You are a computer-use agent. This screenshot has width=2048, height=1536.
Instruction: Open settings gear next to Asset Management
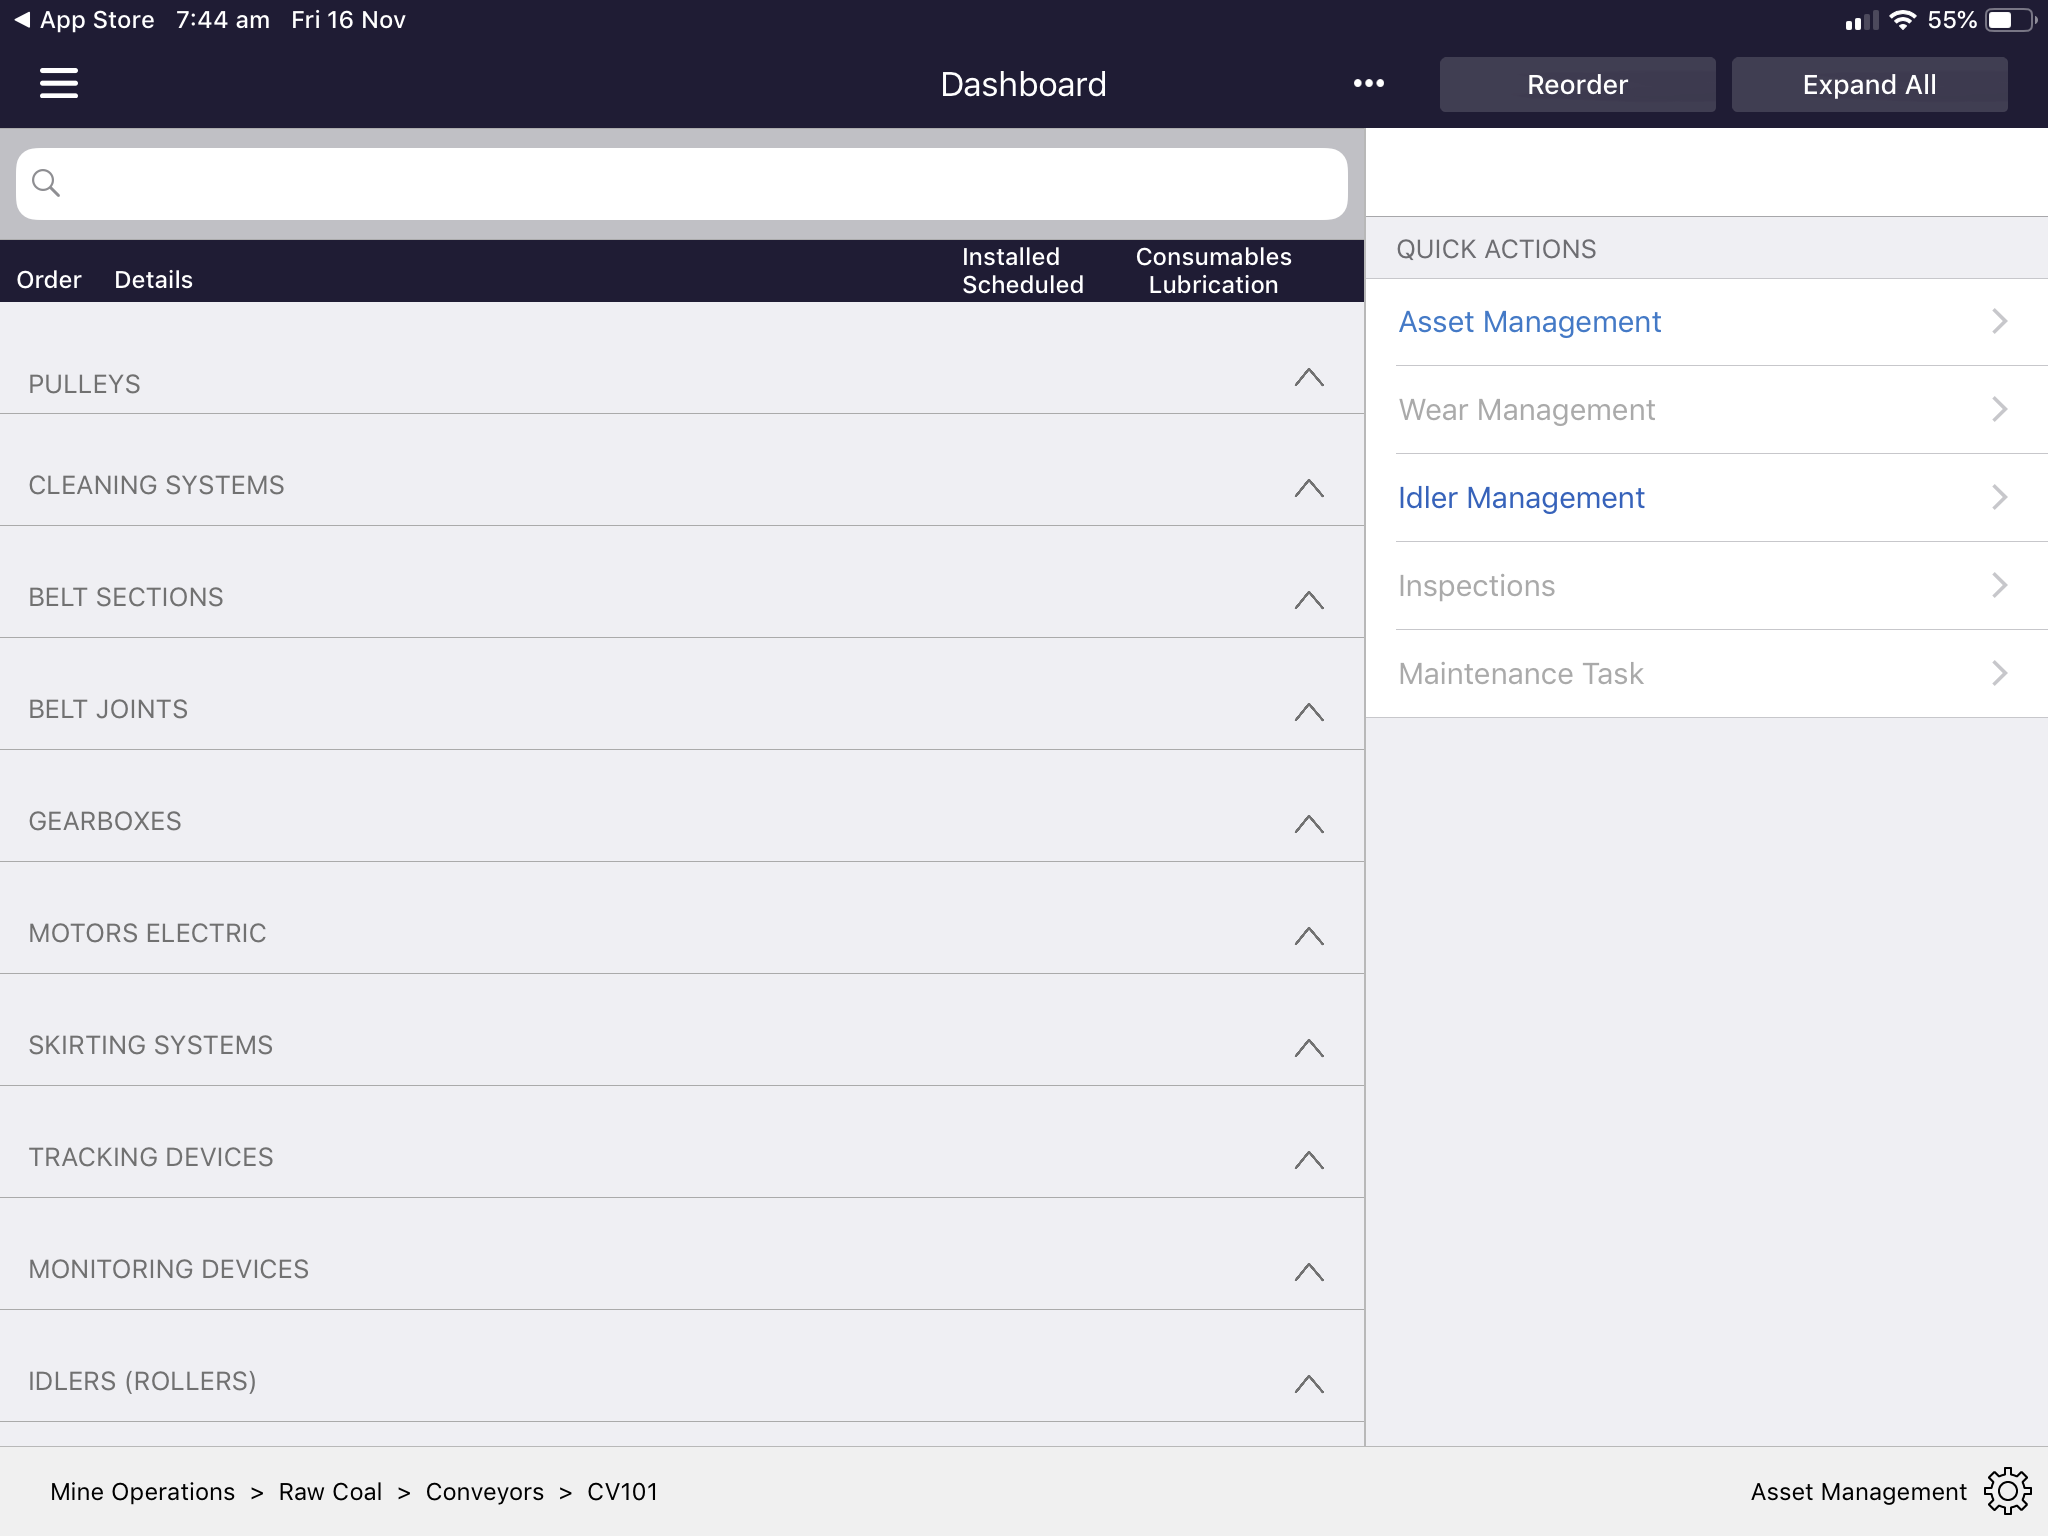tap(2008, 1491)
